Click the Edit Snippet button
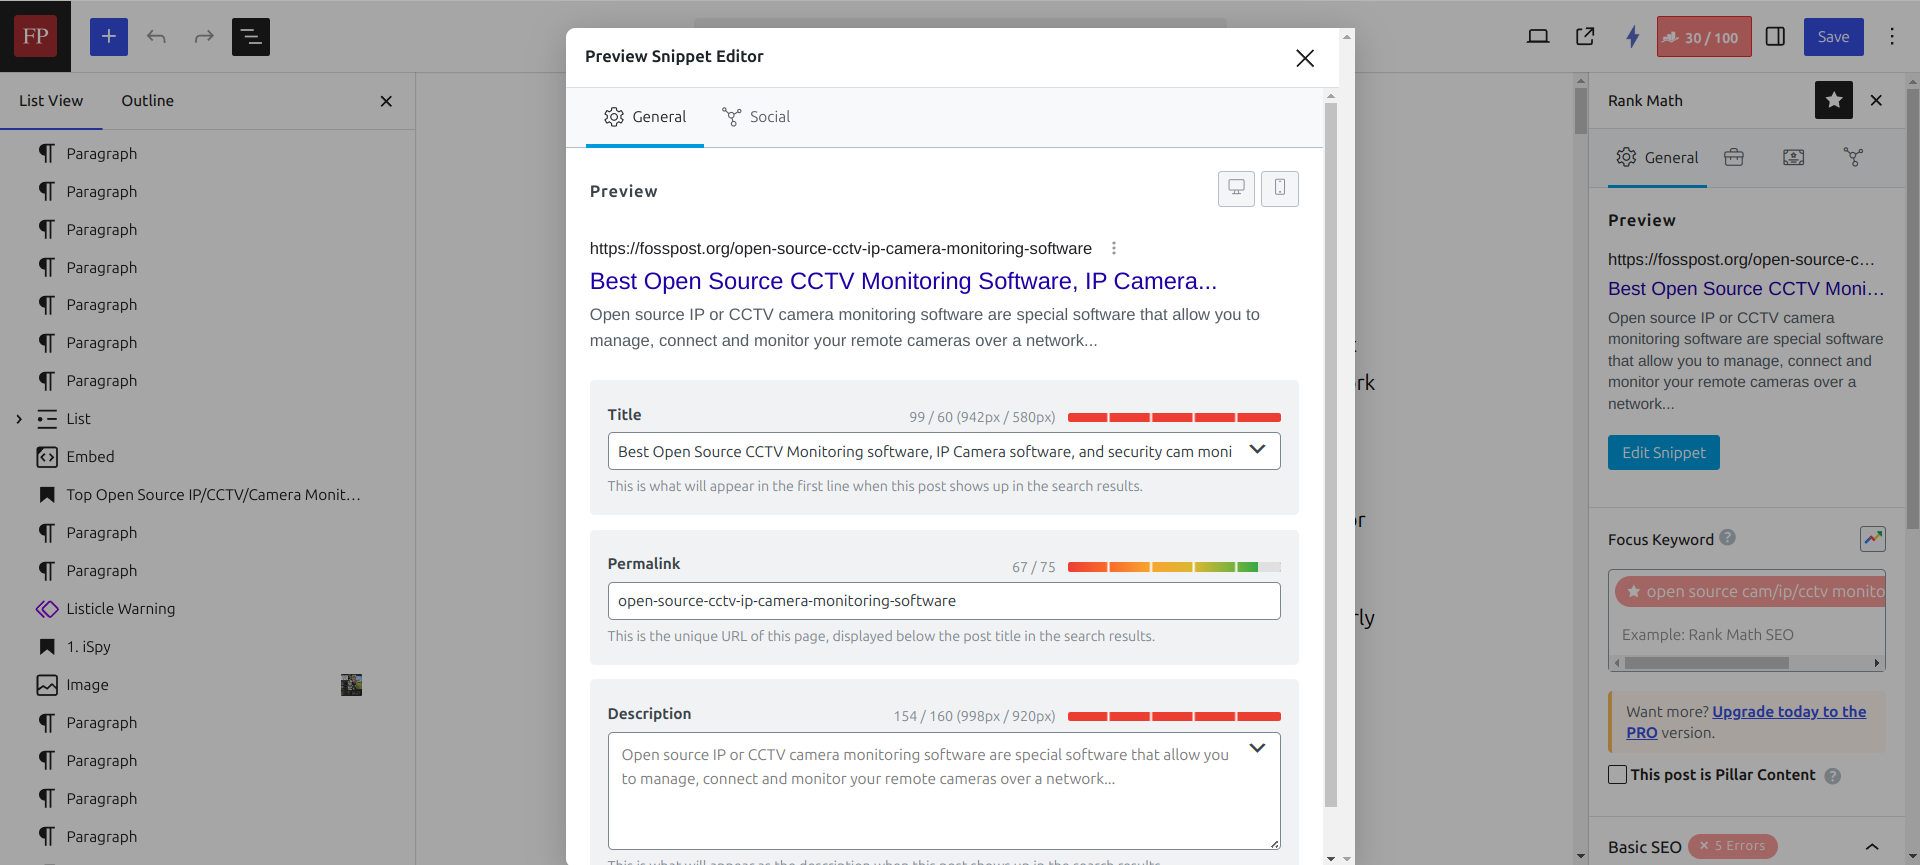Viewport: 1920px width, 865px height. [1663, 452]
